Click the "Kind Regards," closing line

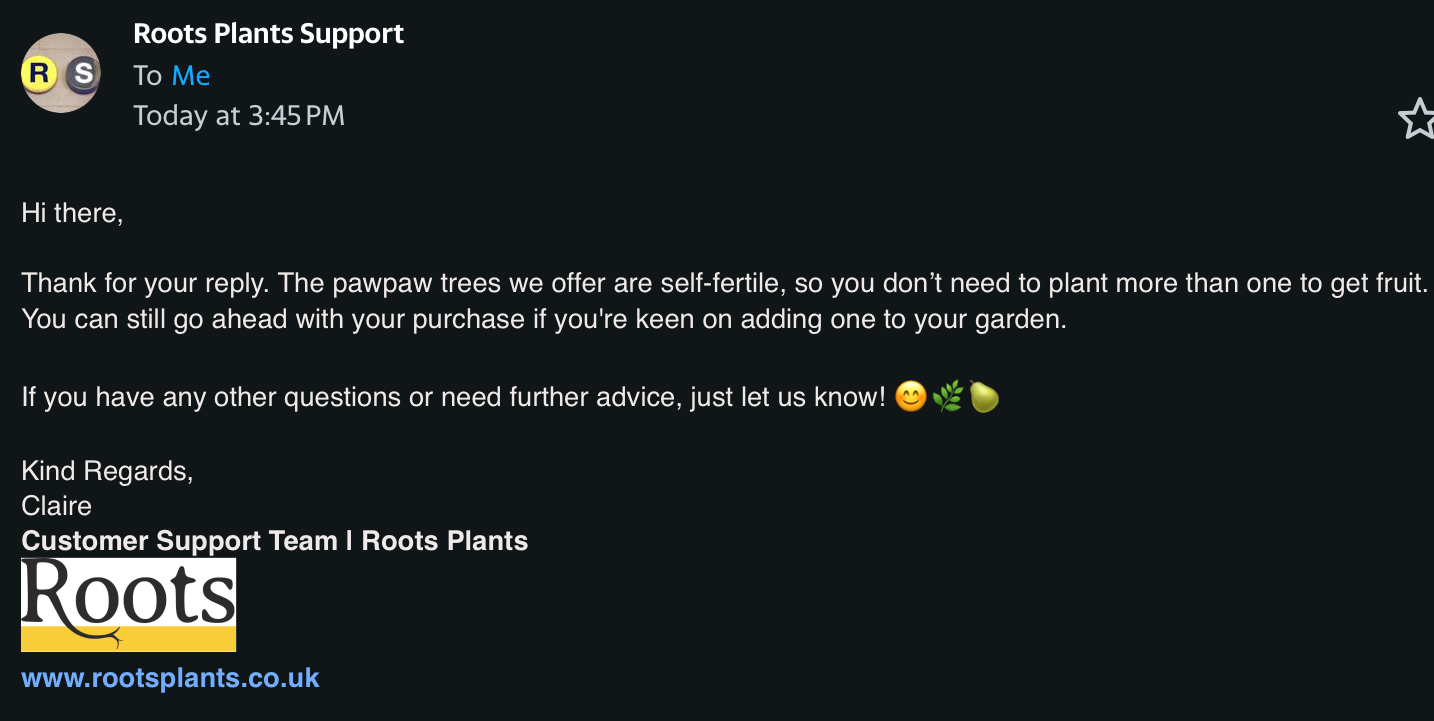pos(107,471)
